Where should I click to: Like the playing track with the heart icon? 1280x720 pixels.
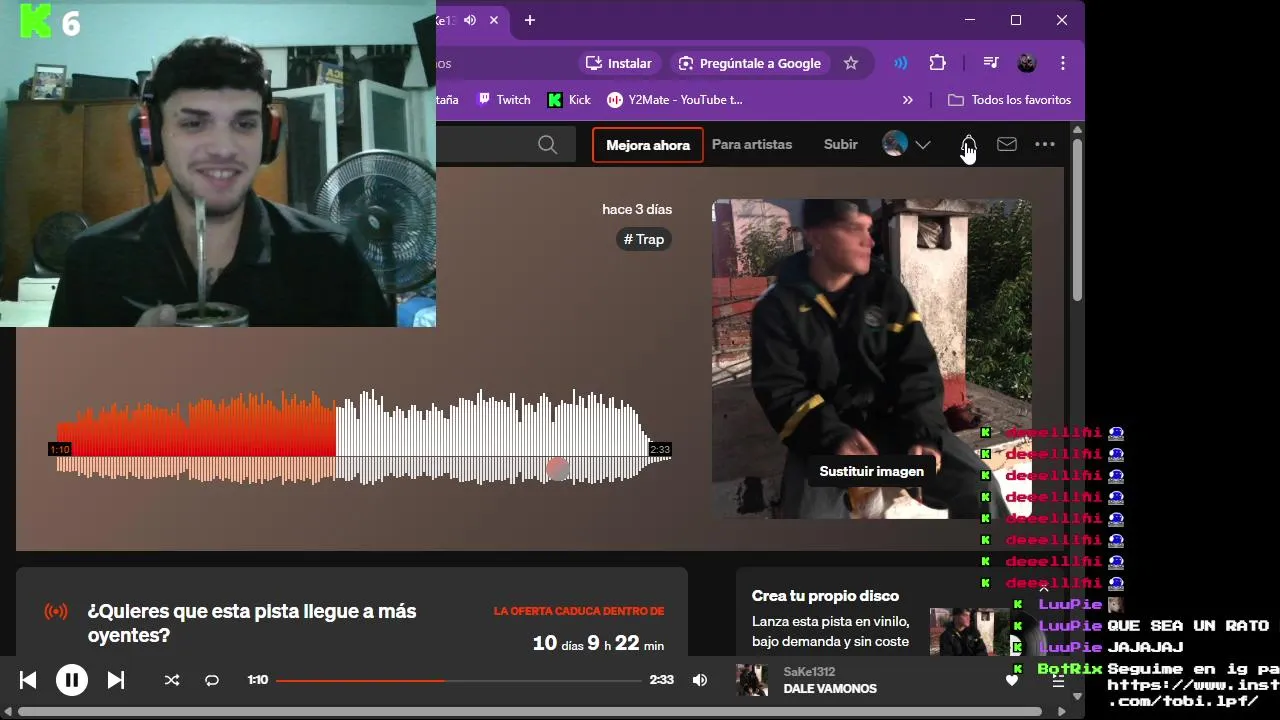pyautogui.click(x=1012, y=680)
